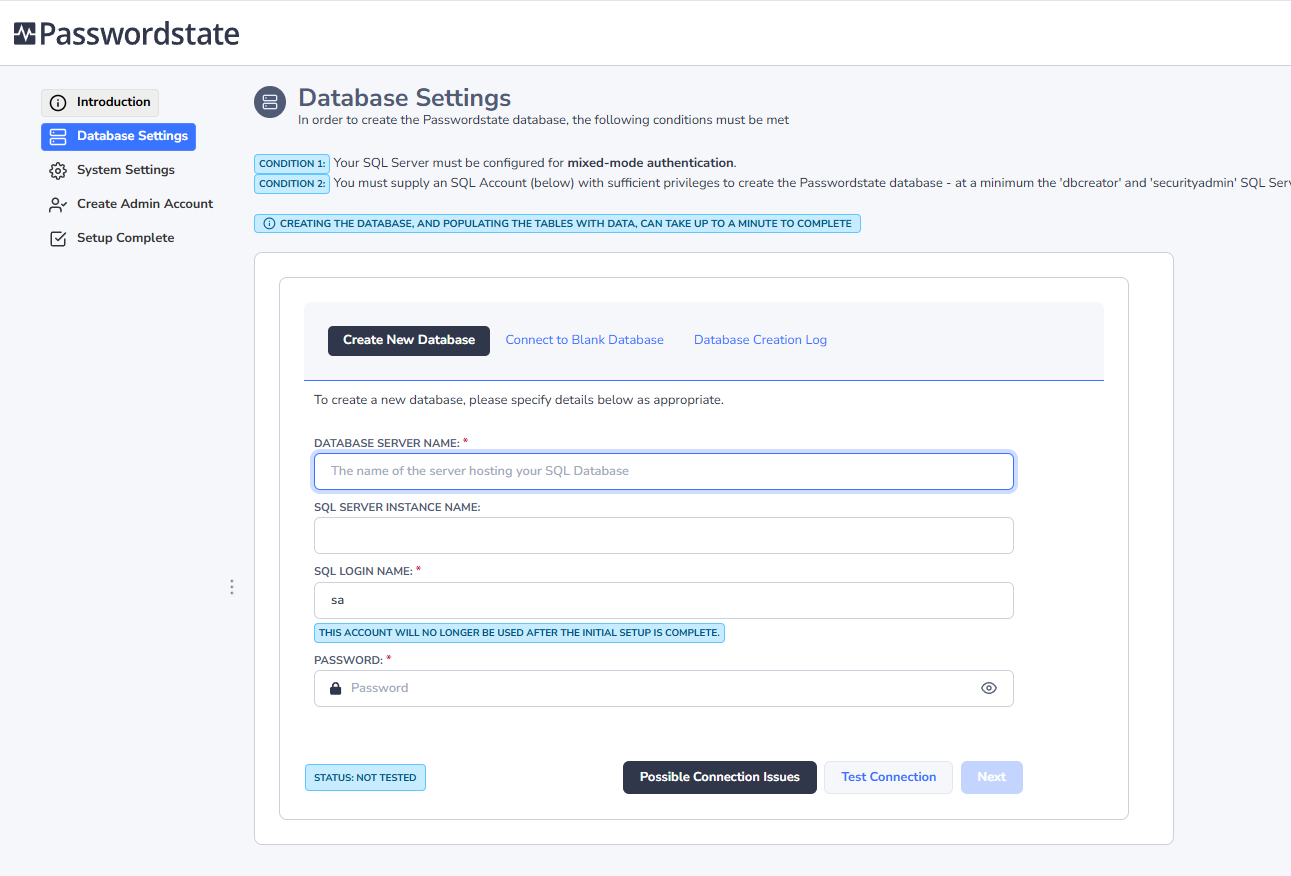Click the DATABASE SERVER NAME label

387,443
